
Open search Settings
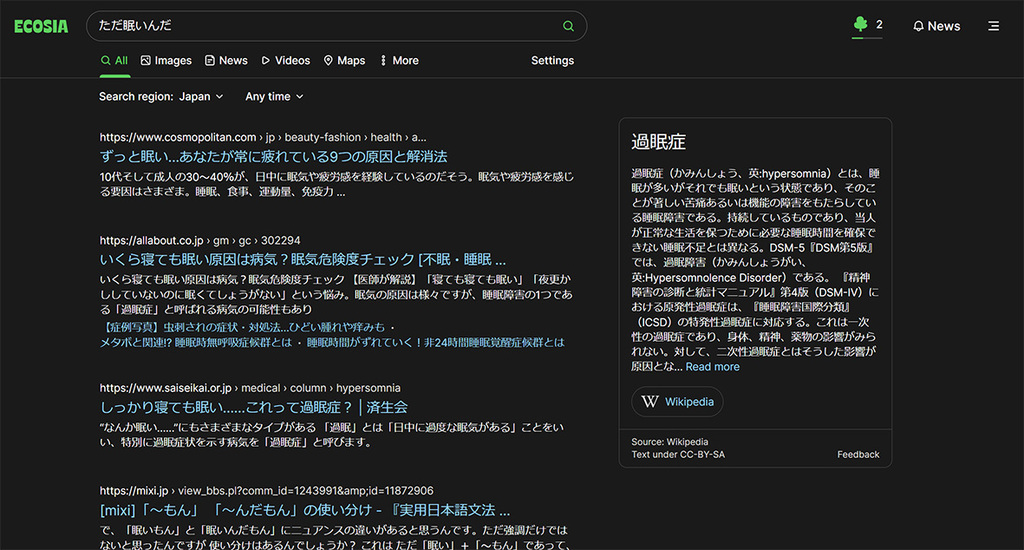coord(552,60)
